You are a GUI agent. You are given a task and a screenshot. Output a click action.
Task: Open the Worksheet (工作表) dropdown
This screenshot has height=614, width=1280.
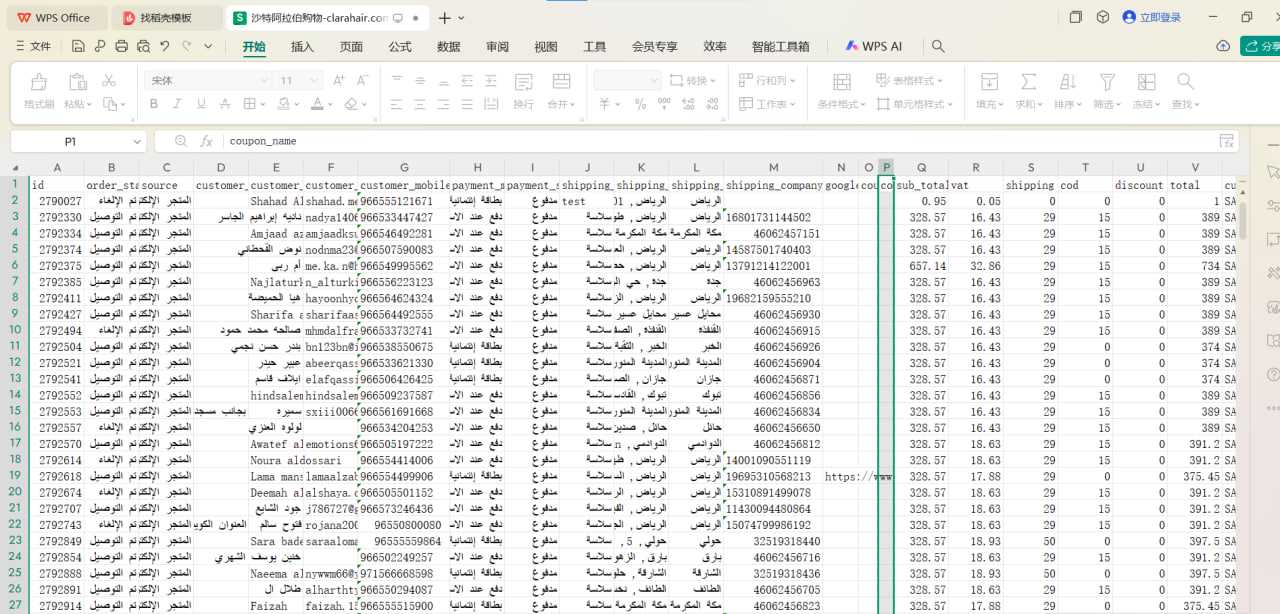pos(767,104)
